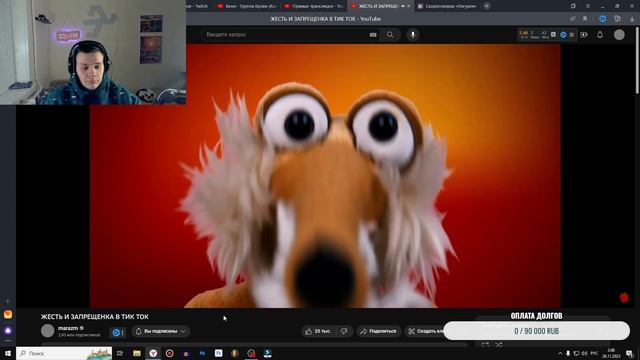Click the microphone tray icon
The height and width of the screenshot is (360, 640).
[568, 353]
